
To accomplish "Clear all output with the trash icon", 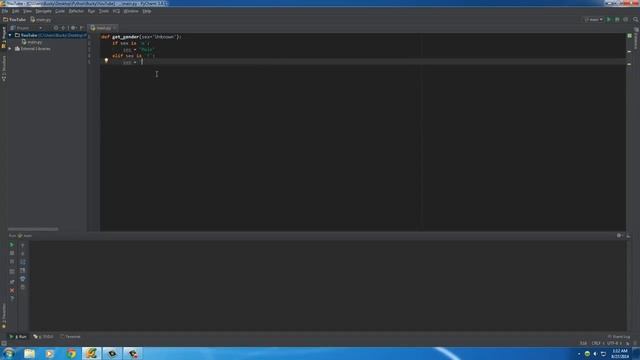I will (x=22, y=287).
